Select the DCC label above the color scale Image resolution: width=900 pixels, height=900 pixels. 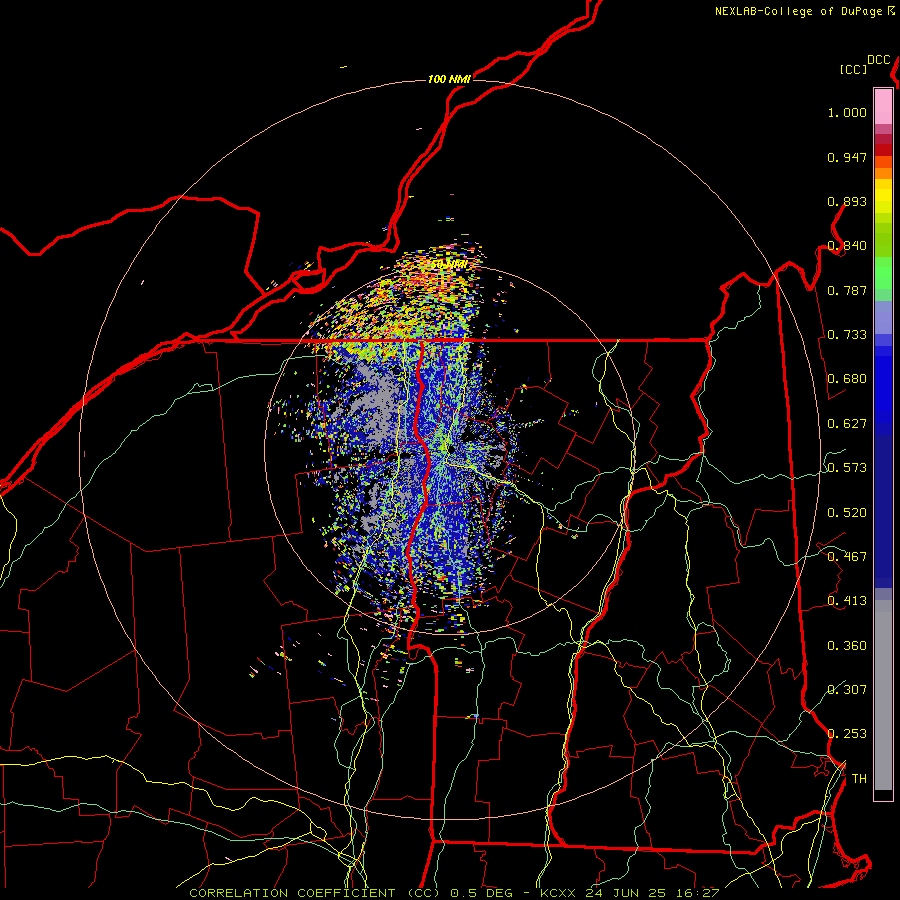click(x=878, y=60)
